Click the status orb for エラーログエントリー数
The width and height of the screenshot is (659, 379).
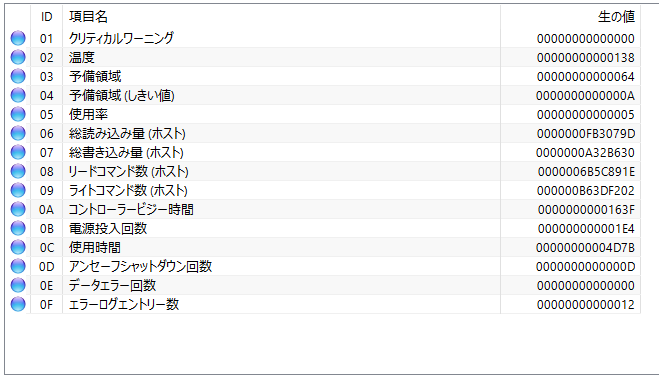[x=18, y=304]
